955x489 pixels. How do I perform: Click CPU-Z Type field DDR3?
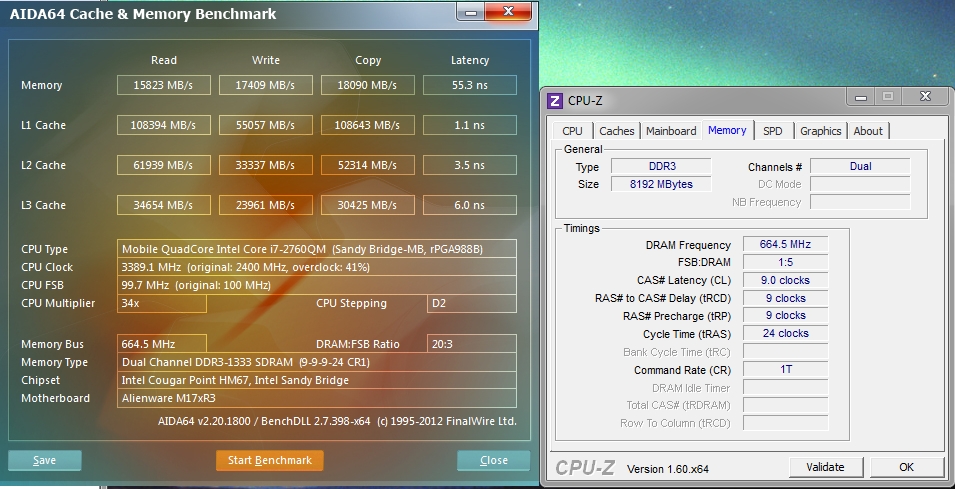click(x=661, y=166)
